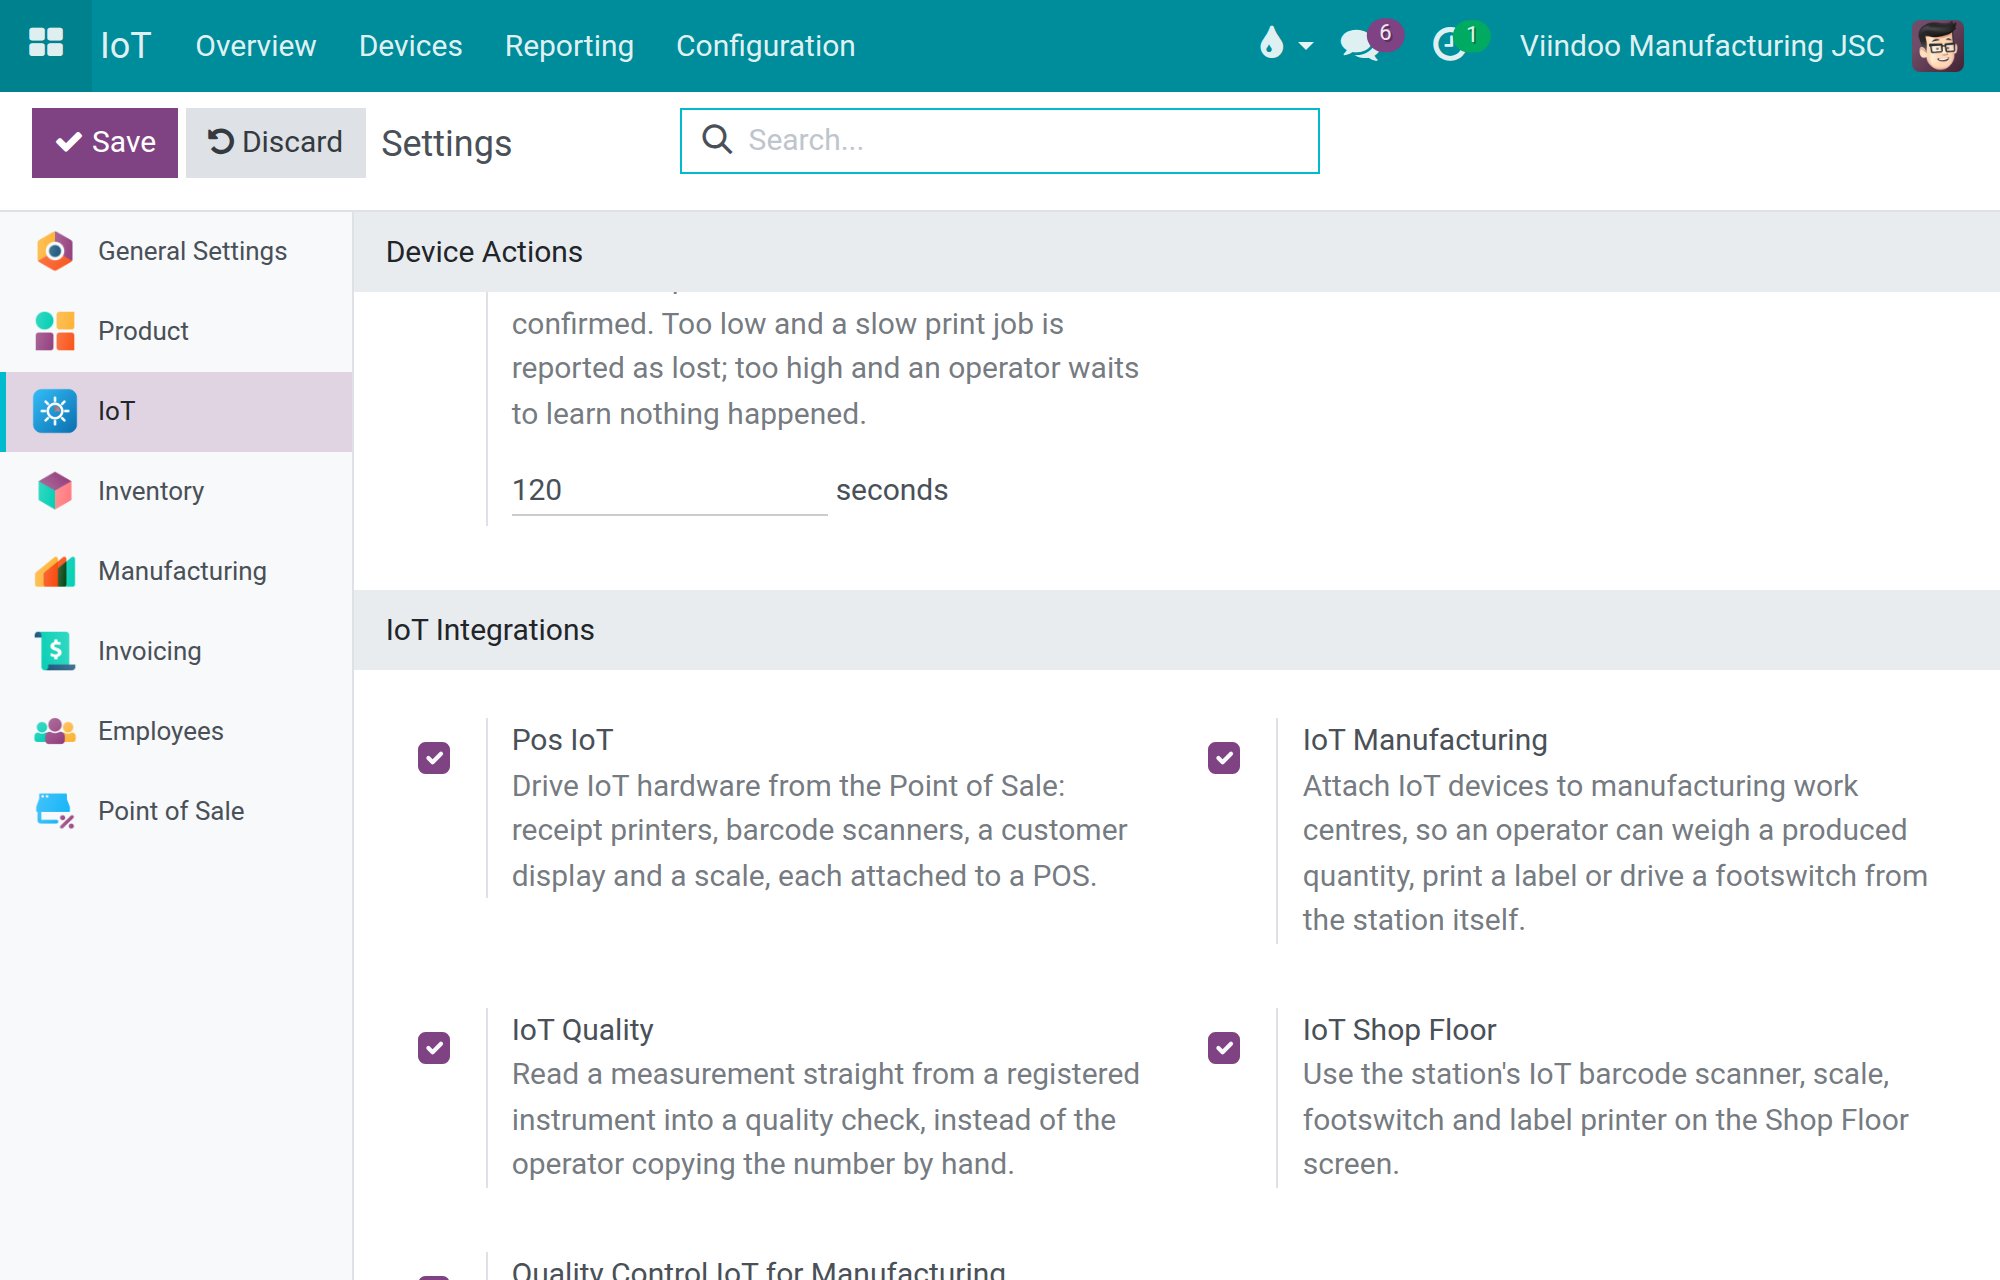The width and height of the screenshot is (2000, 1280).
Task: Expand the dropdown arrow beside drop icon
Action: coord(1305,46)
